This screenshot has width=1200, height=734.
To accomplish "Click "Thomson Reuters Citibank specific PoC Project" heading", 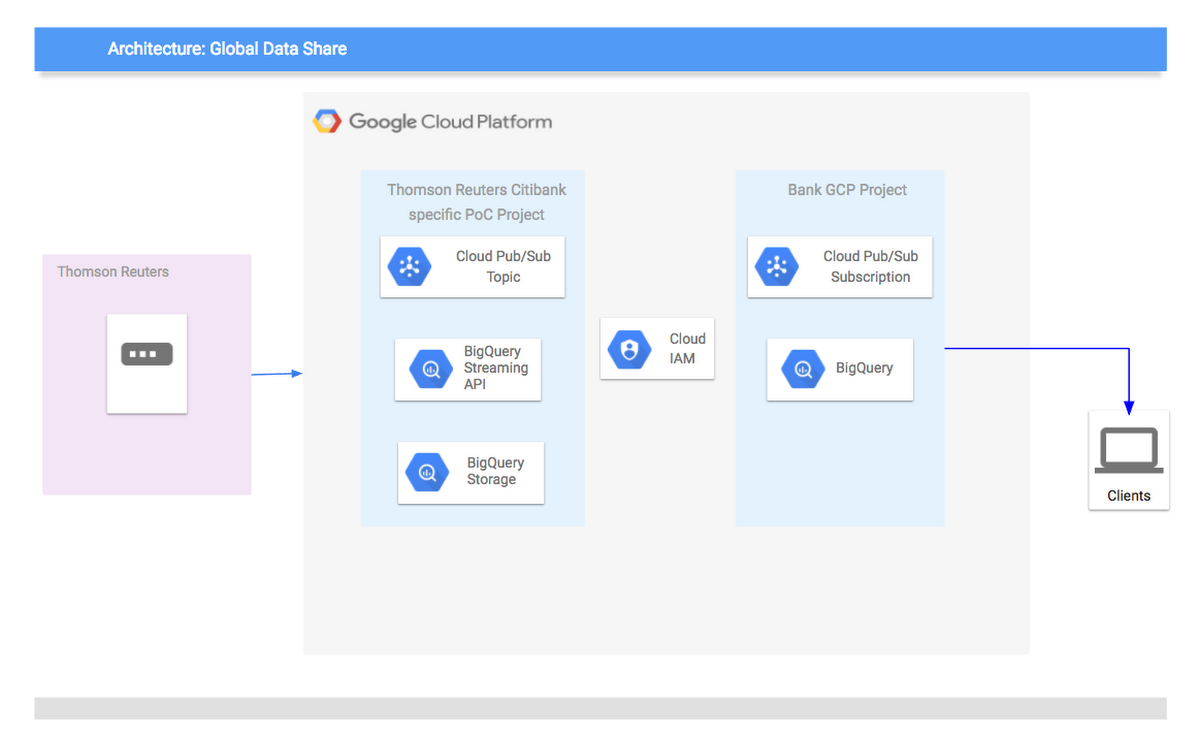I will click(x=477, y=202).
